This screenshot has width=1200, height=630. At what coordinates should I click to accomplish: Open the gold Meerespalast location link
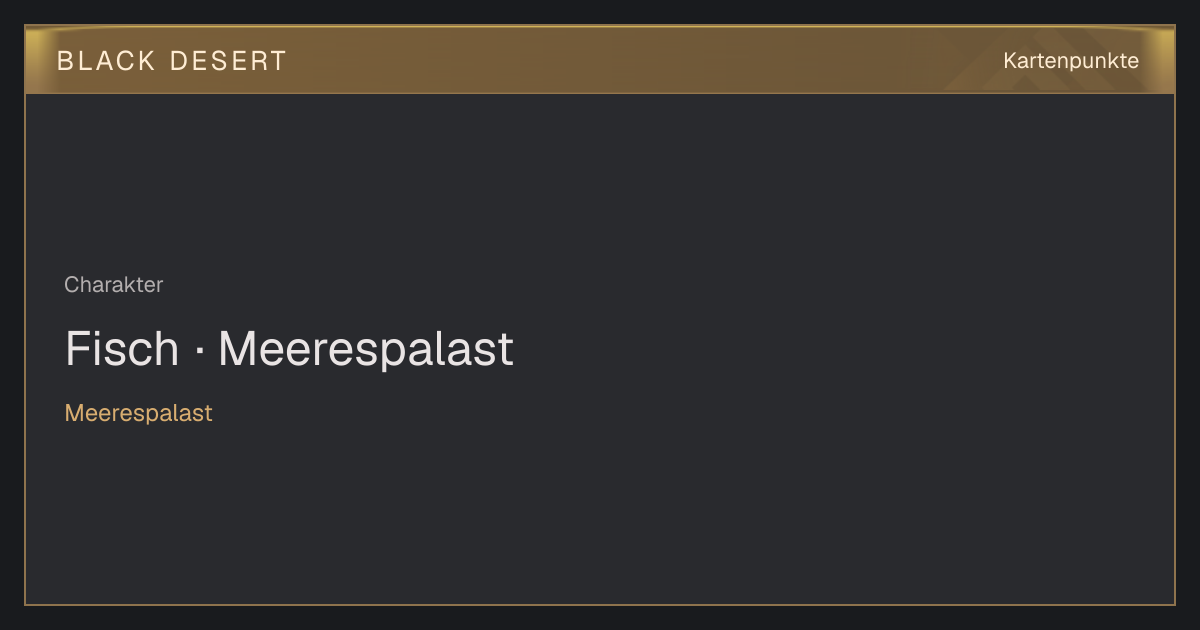pos(138,413)
